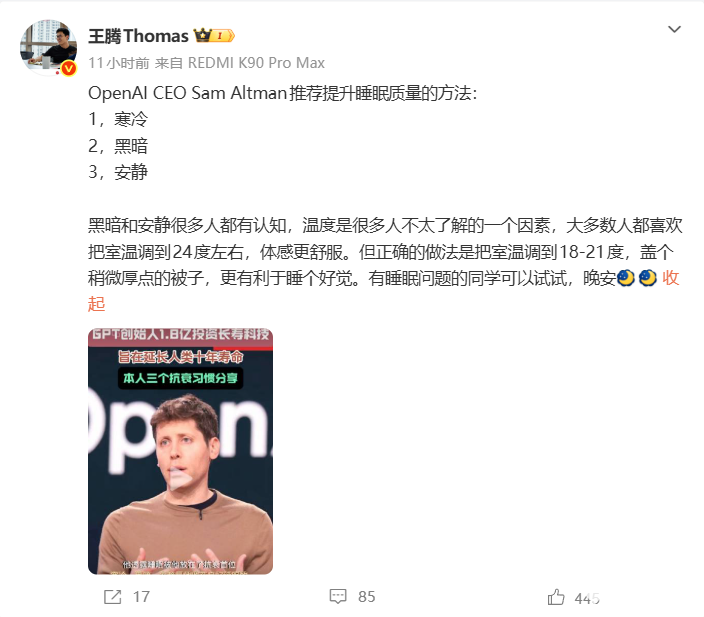Image resolution: width=704 pixels, height=617 pixels.
Task: Click the comment count 85
Action: click(366, 597)
